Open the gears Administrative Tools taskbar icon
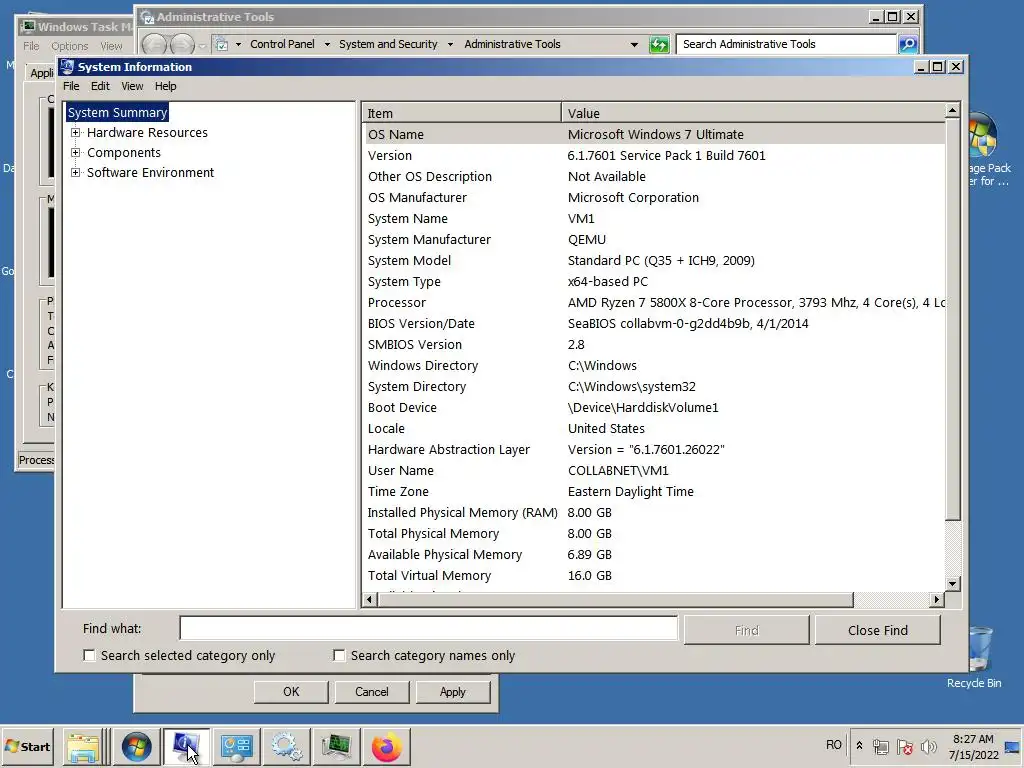1024x768 pixels. coord(287,746)
